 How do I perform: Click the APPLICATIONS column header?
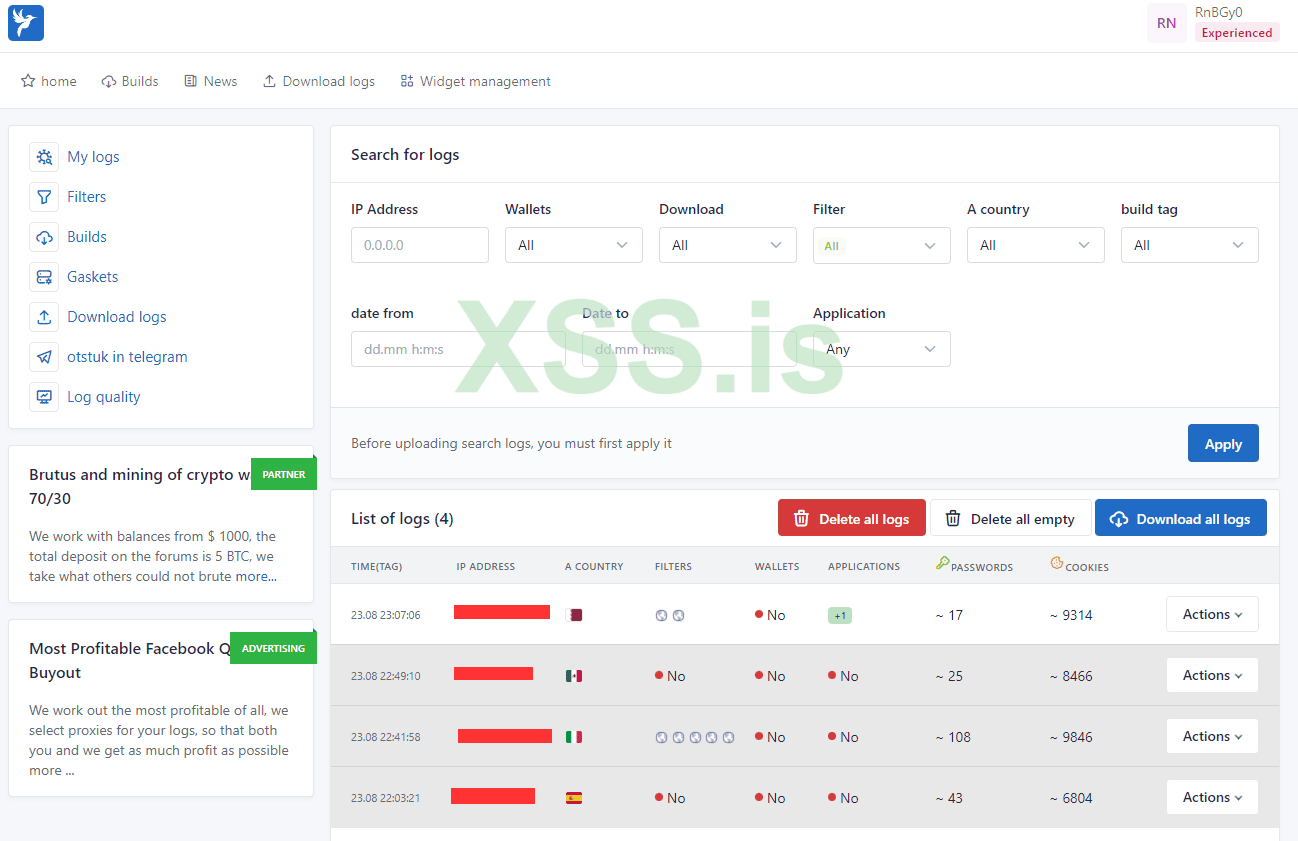coord(864,566)
